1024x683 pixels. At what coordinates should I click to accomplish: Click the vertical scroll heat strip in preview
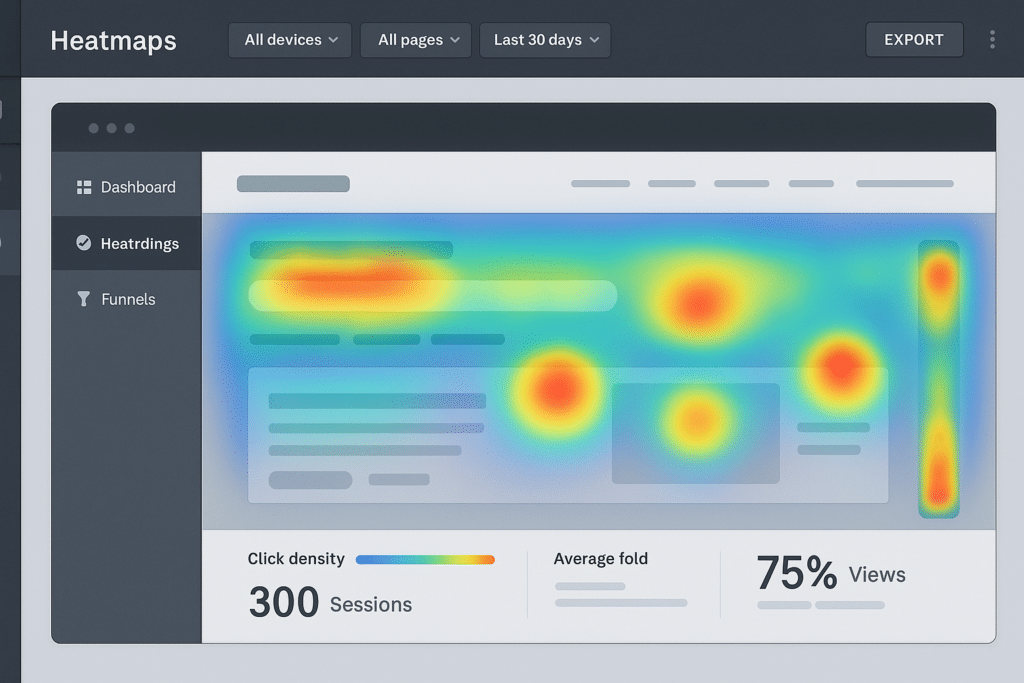[x=939, y=379]
